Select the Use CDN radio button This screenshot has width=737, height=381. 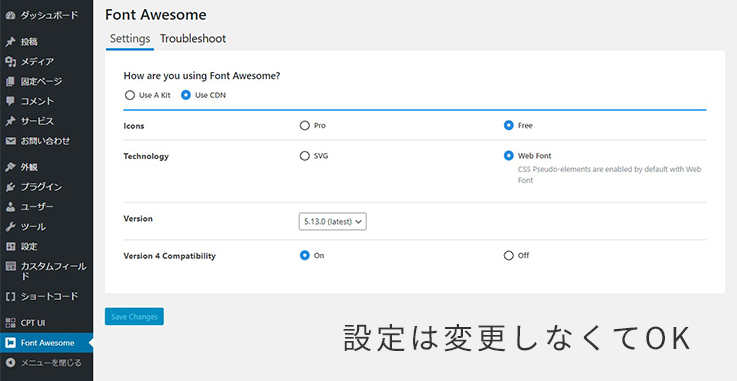186,95
